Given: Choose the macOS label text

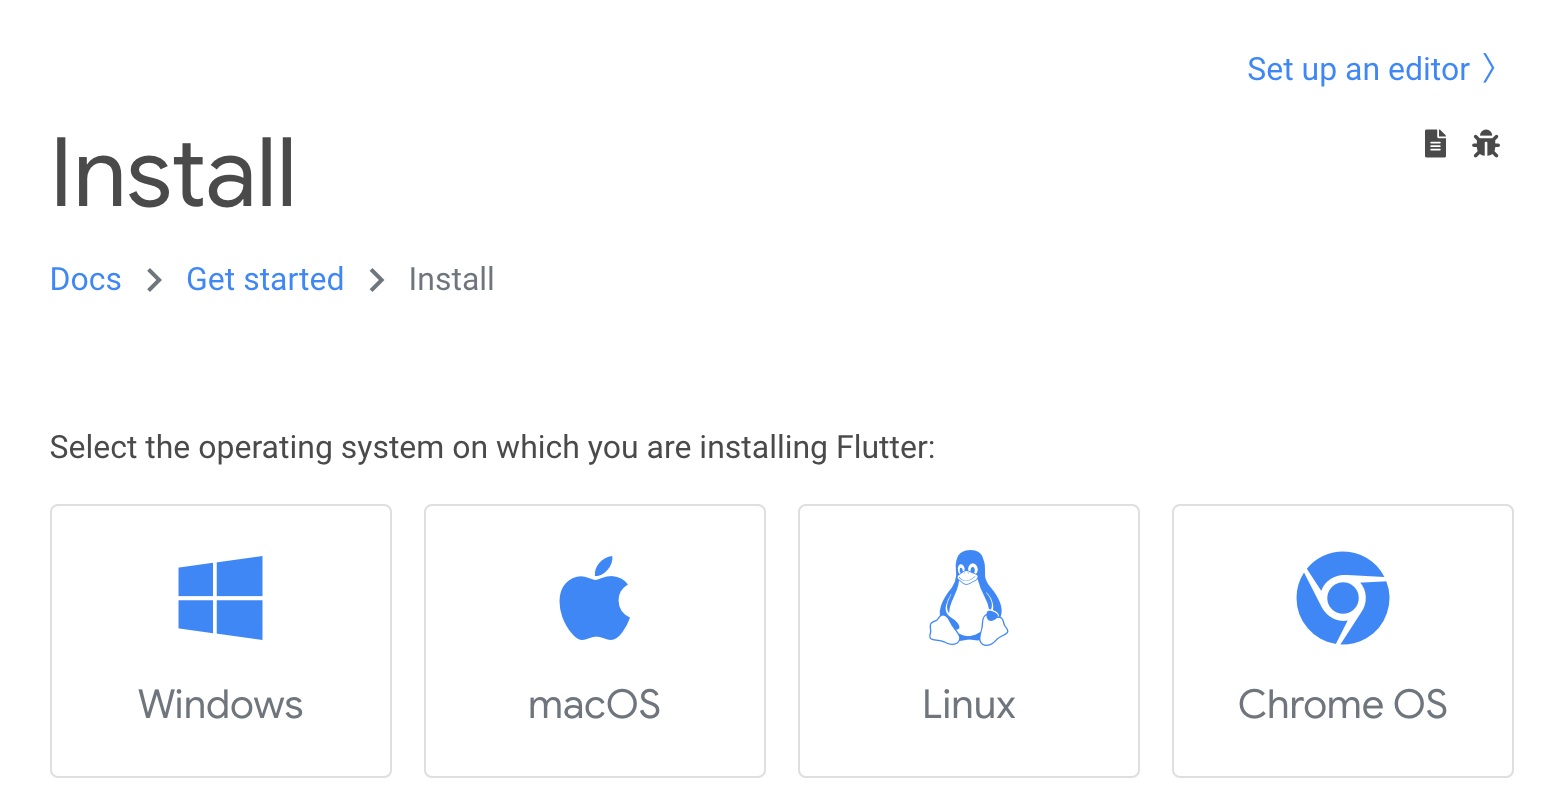Looking at the screenshot, I should (x=594, y=705).
